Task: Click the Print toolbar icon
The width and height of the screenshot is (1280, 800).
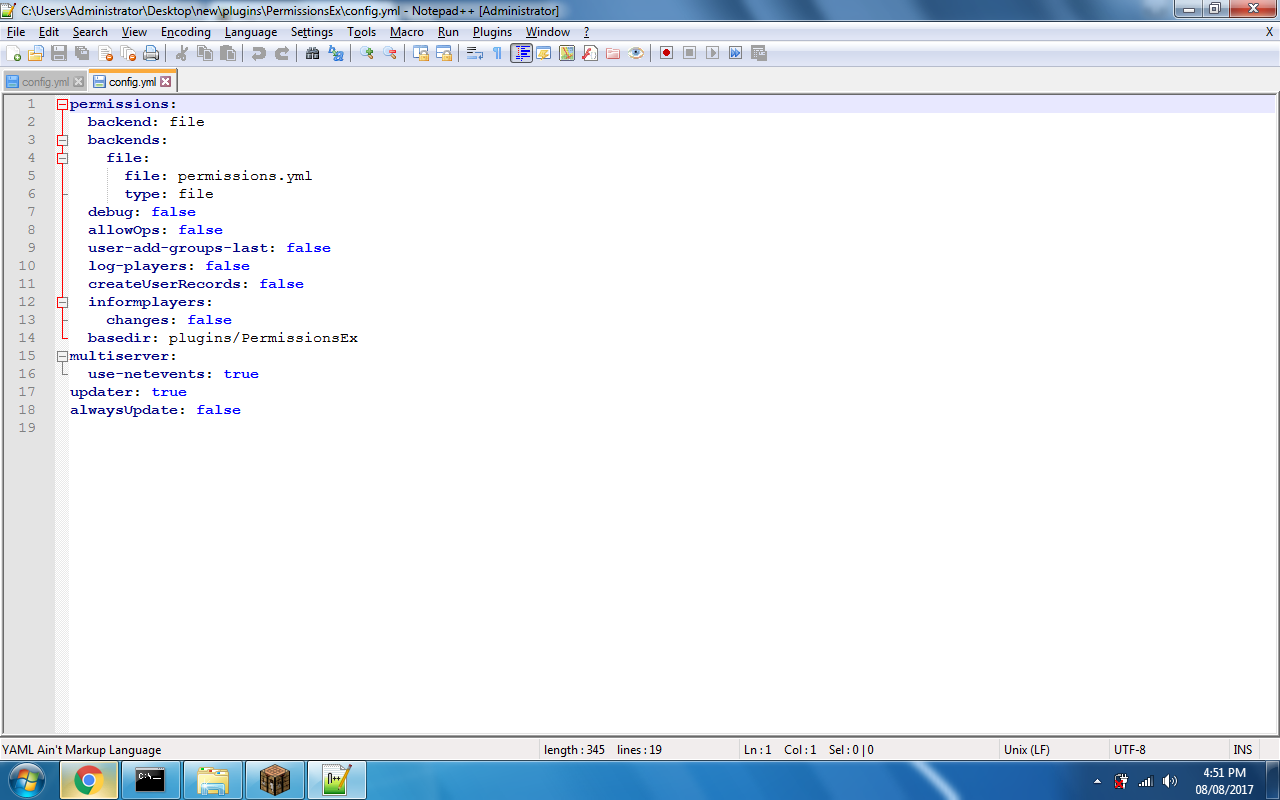Action: [x=151, y=53]
